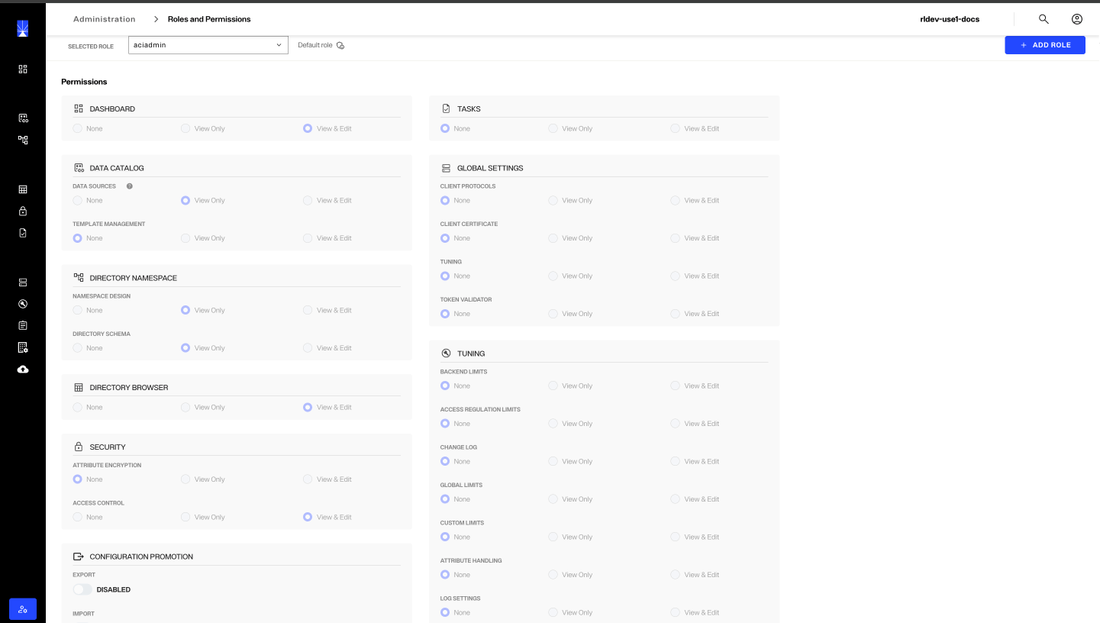Image resolution: width=1100 pixels, height=623 pixels.
Task: Select View Only for Access Control
Action: 185,517
